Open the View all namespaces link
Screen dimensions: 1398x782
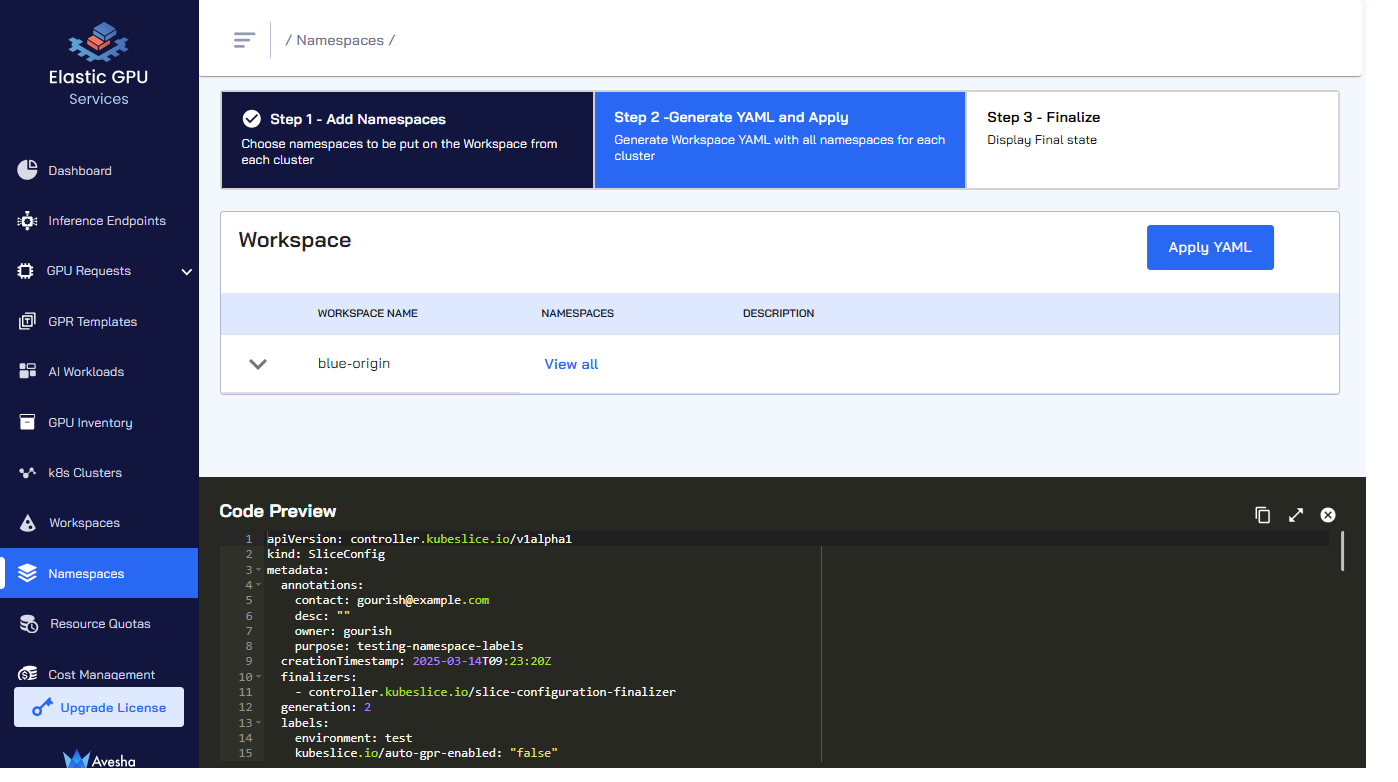(571, 364)
